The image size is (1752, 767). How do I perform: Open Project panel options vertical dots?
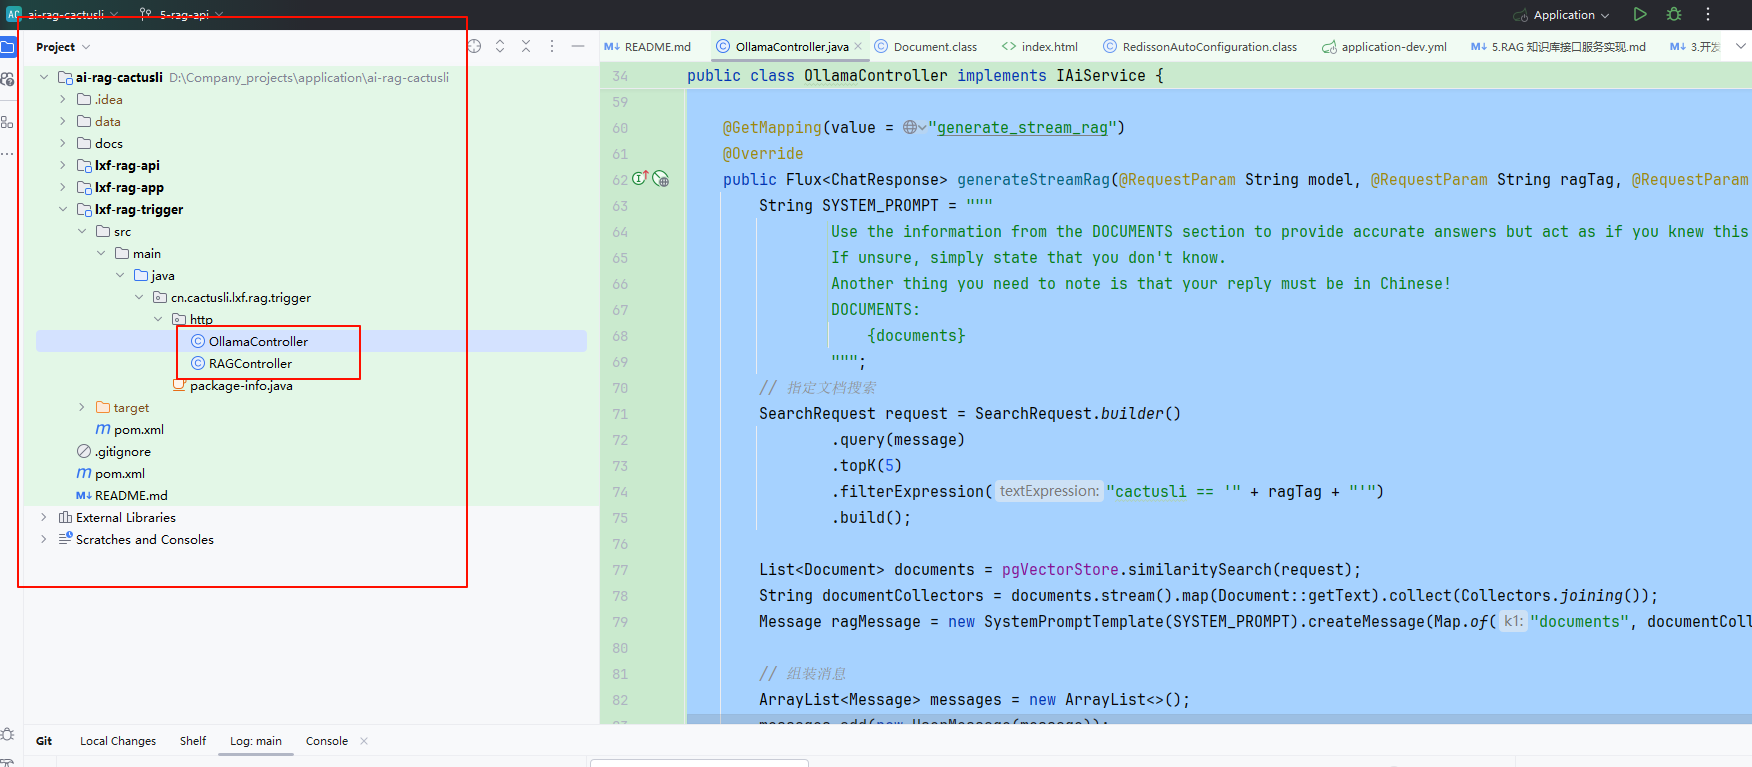click(552, 46)
